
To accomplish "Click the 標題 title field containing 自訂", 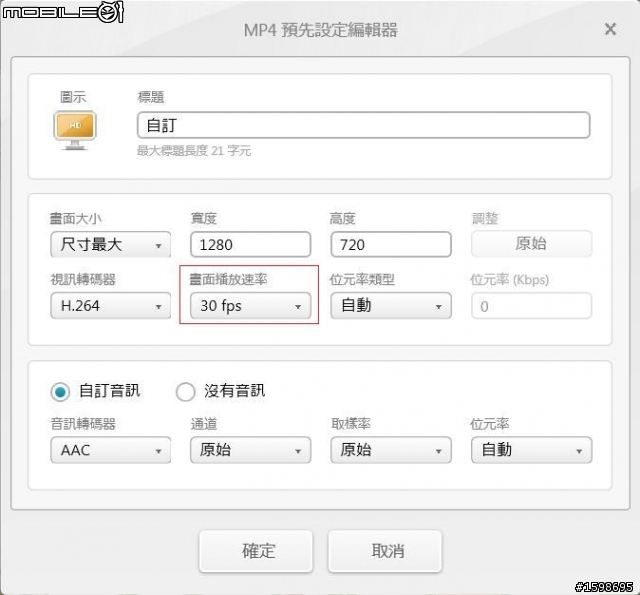I will pyautogui.click(x=363, y=125).
